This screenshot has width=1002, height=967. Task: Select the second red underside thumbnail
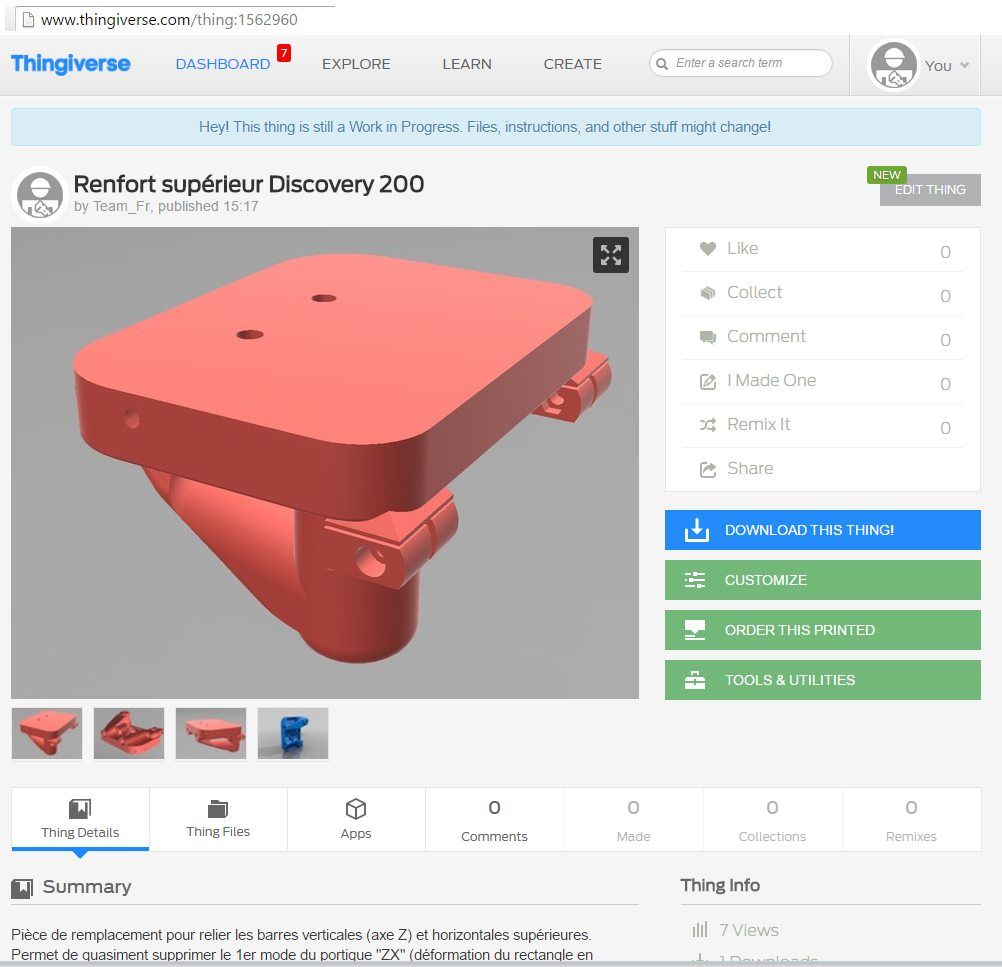point(128,733)
